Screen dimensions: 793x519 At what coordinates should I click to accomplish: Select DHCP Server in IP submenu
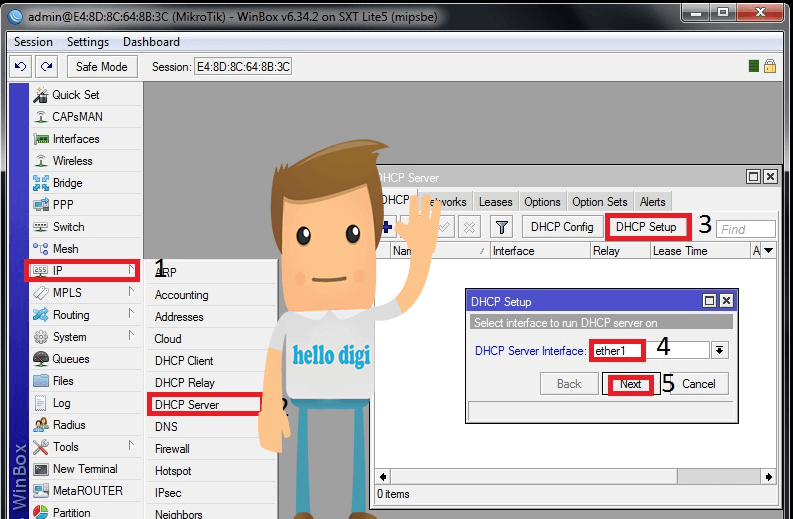204,405
